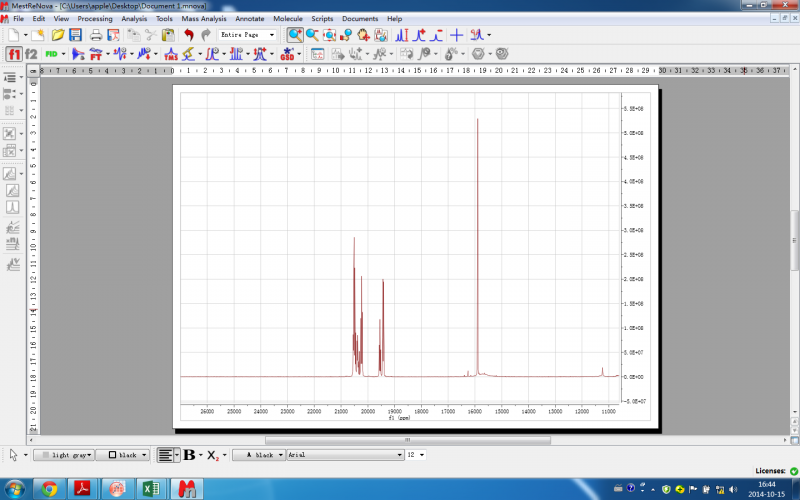Expand the font size 12 dropdown
Image resolution: width=800 pixels, height=500 pixels.
[x=421, y=455]
